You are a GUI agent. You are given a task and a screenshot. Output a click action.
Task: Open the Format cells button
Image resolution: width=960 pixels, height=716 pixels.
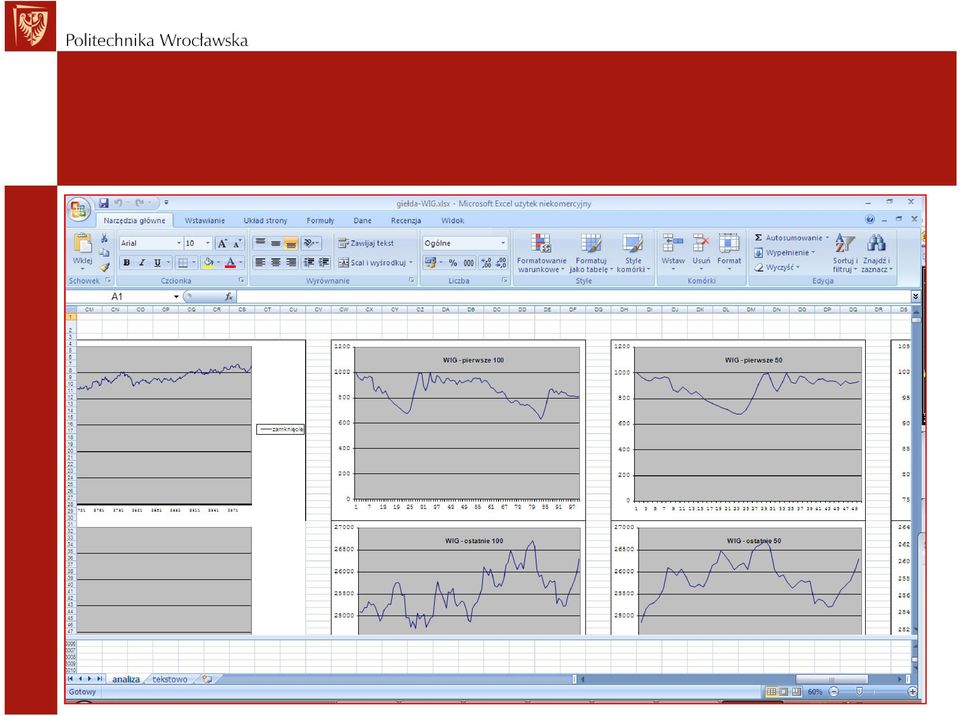pyautogui.click(x=729, y=252)
